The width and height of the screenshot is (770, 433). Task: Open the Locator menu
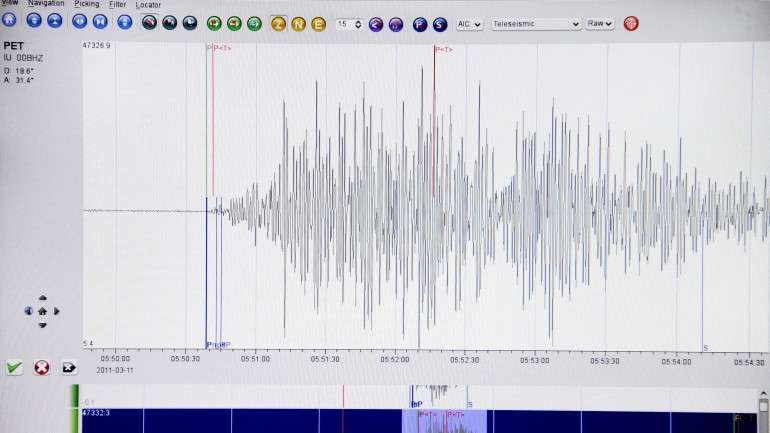point(148,5)
